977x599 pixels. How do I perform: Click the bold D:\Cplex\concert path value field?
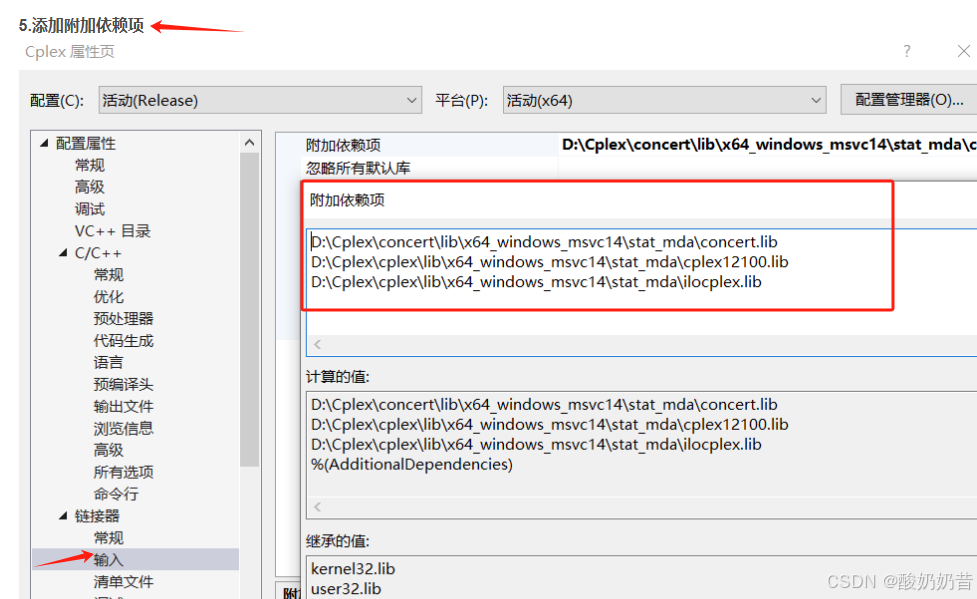pos(769,145)
